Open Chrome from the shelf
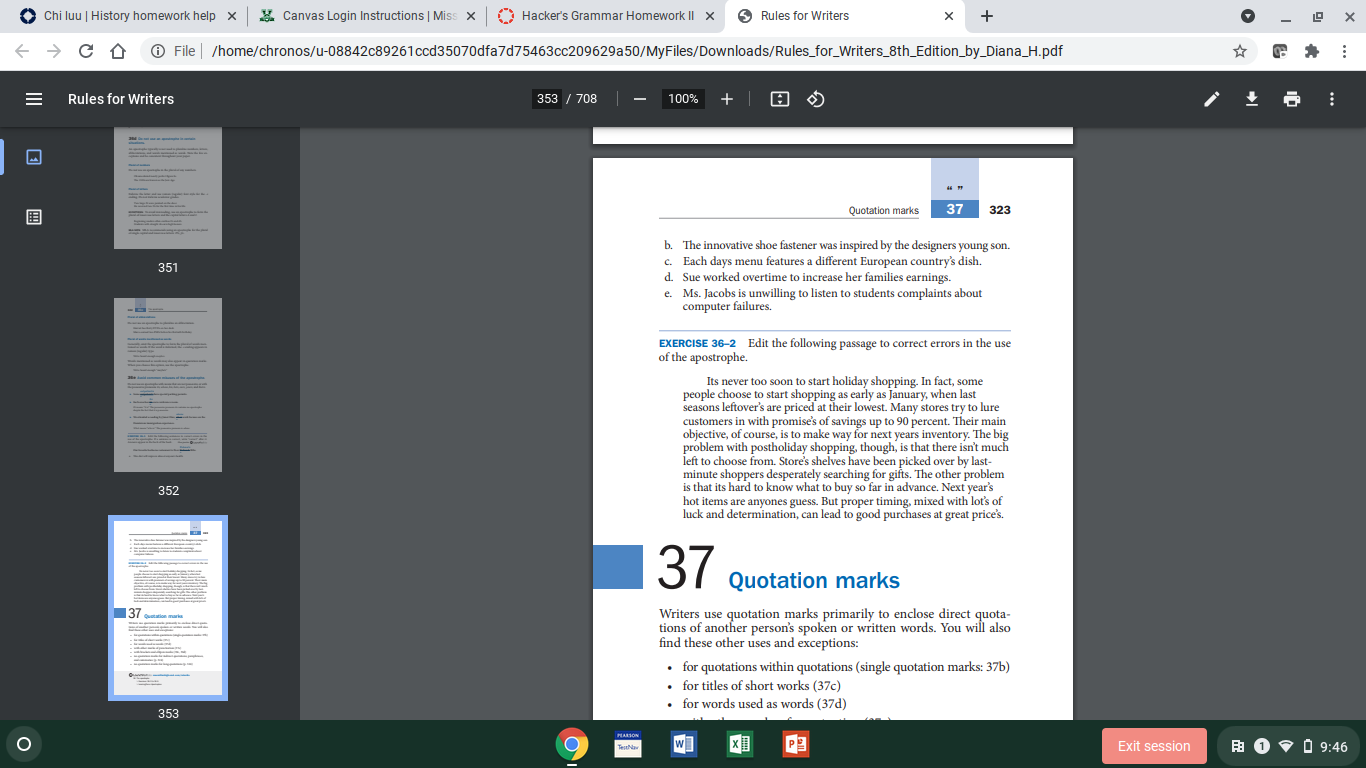This screenshot has height=768, width=1366. [x=572, y=745]
